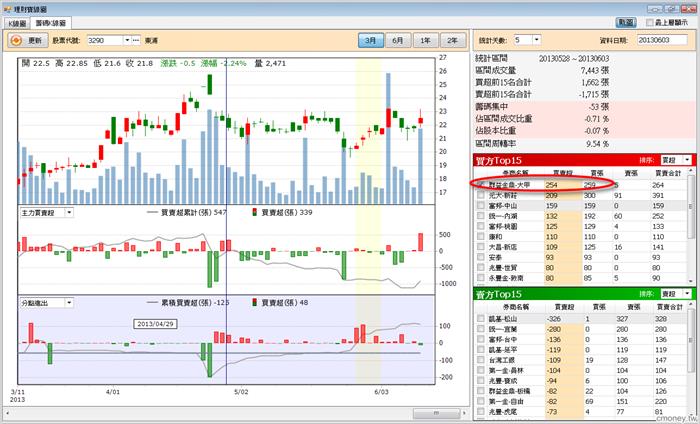The width and height of the screenshot is (700, 424).
Task: Click the chart horizontal scrollbar thumb
Action: (436, 413)
